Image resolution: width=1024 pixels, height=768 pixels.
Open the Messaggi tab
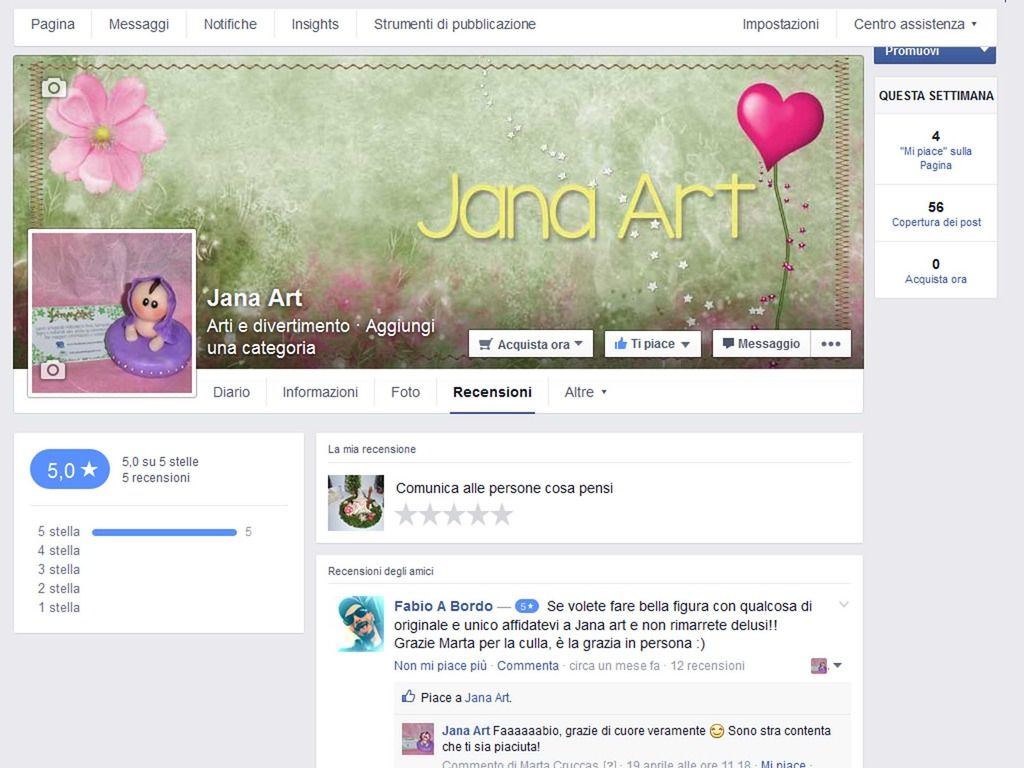click(x=138, y=24)
